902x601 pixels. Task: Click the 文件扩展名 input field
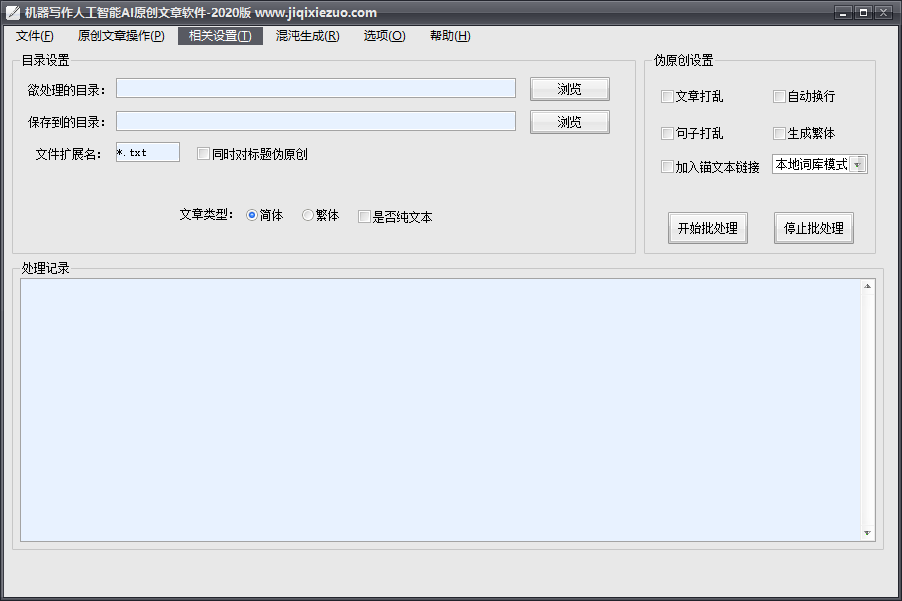coord(148,153)
